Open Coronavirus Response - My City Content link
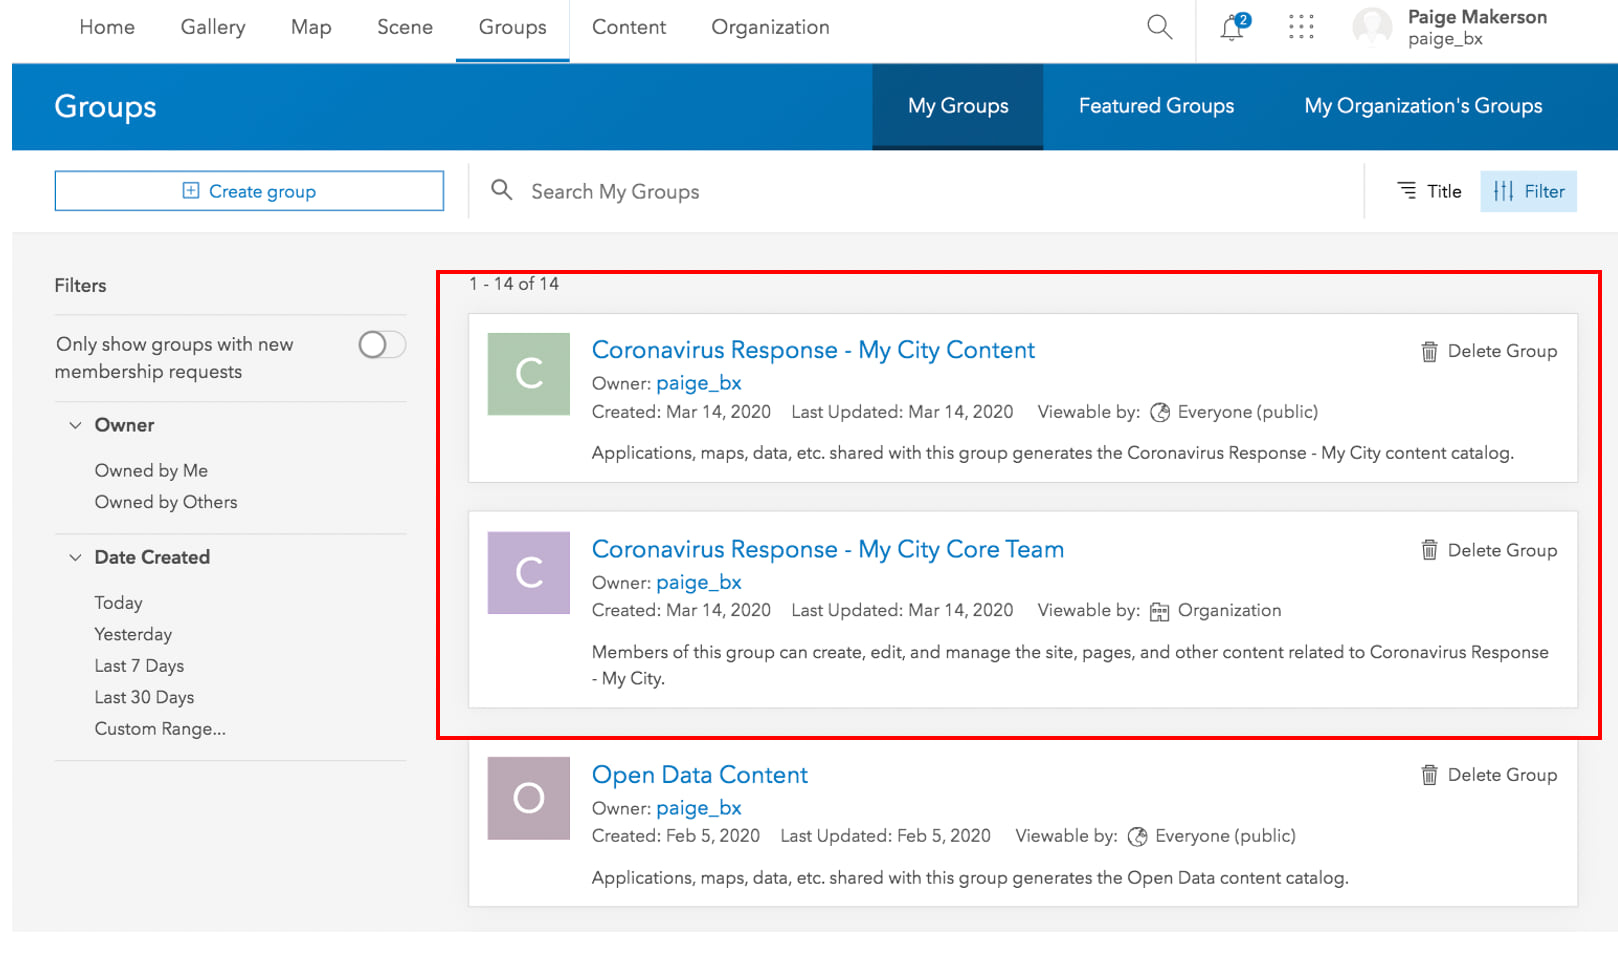The image size is (1618, 958). tap(813, 350)
